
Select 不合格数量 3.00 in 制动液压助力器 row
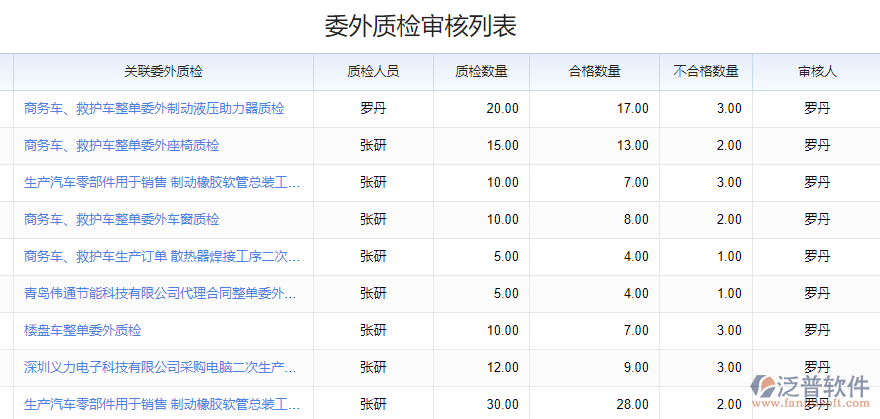730,108
